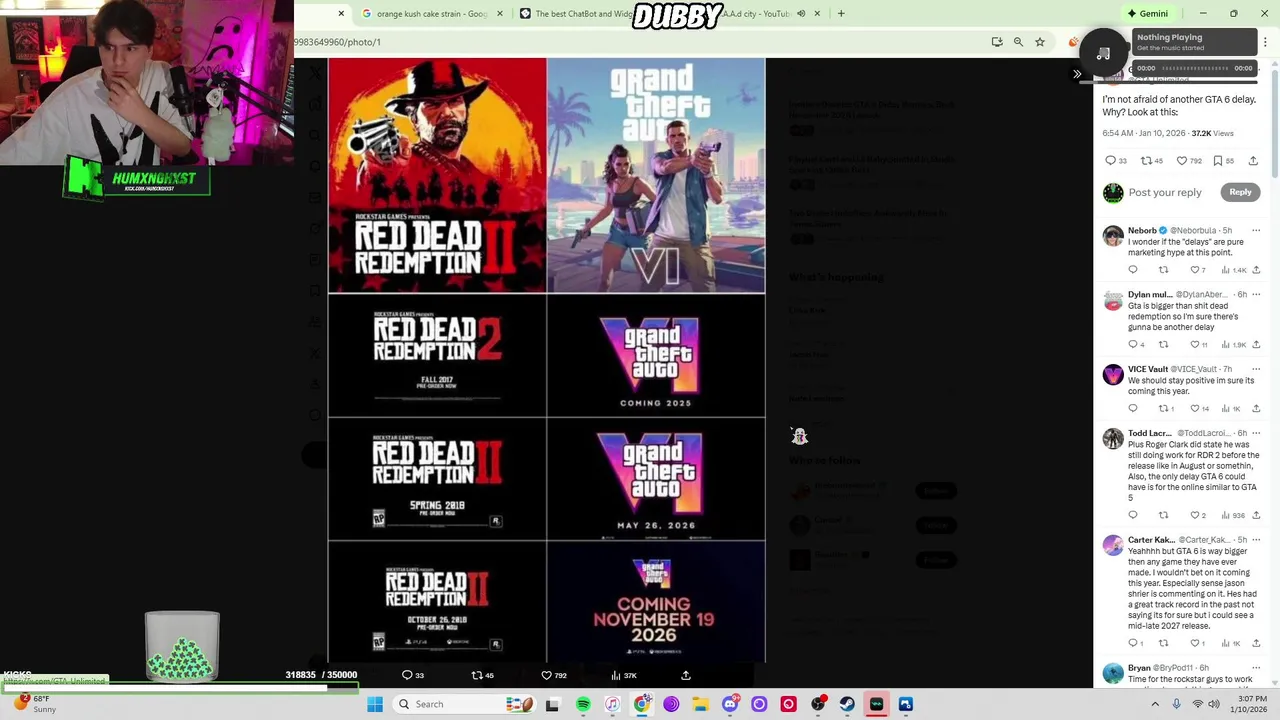Show hidden system tray icons
The width and height of the screenshot is (1280, 720).
coord(1155,704)
